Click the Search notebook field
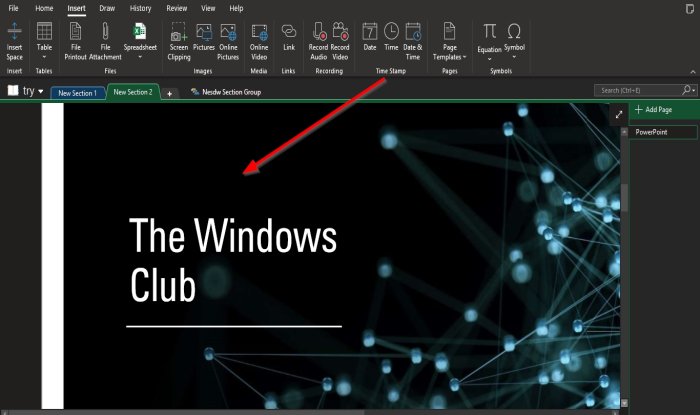The image size is (700, 415). click(x=638, y=90)
